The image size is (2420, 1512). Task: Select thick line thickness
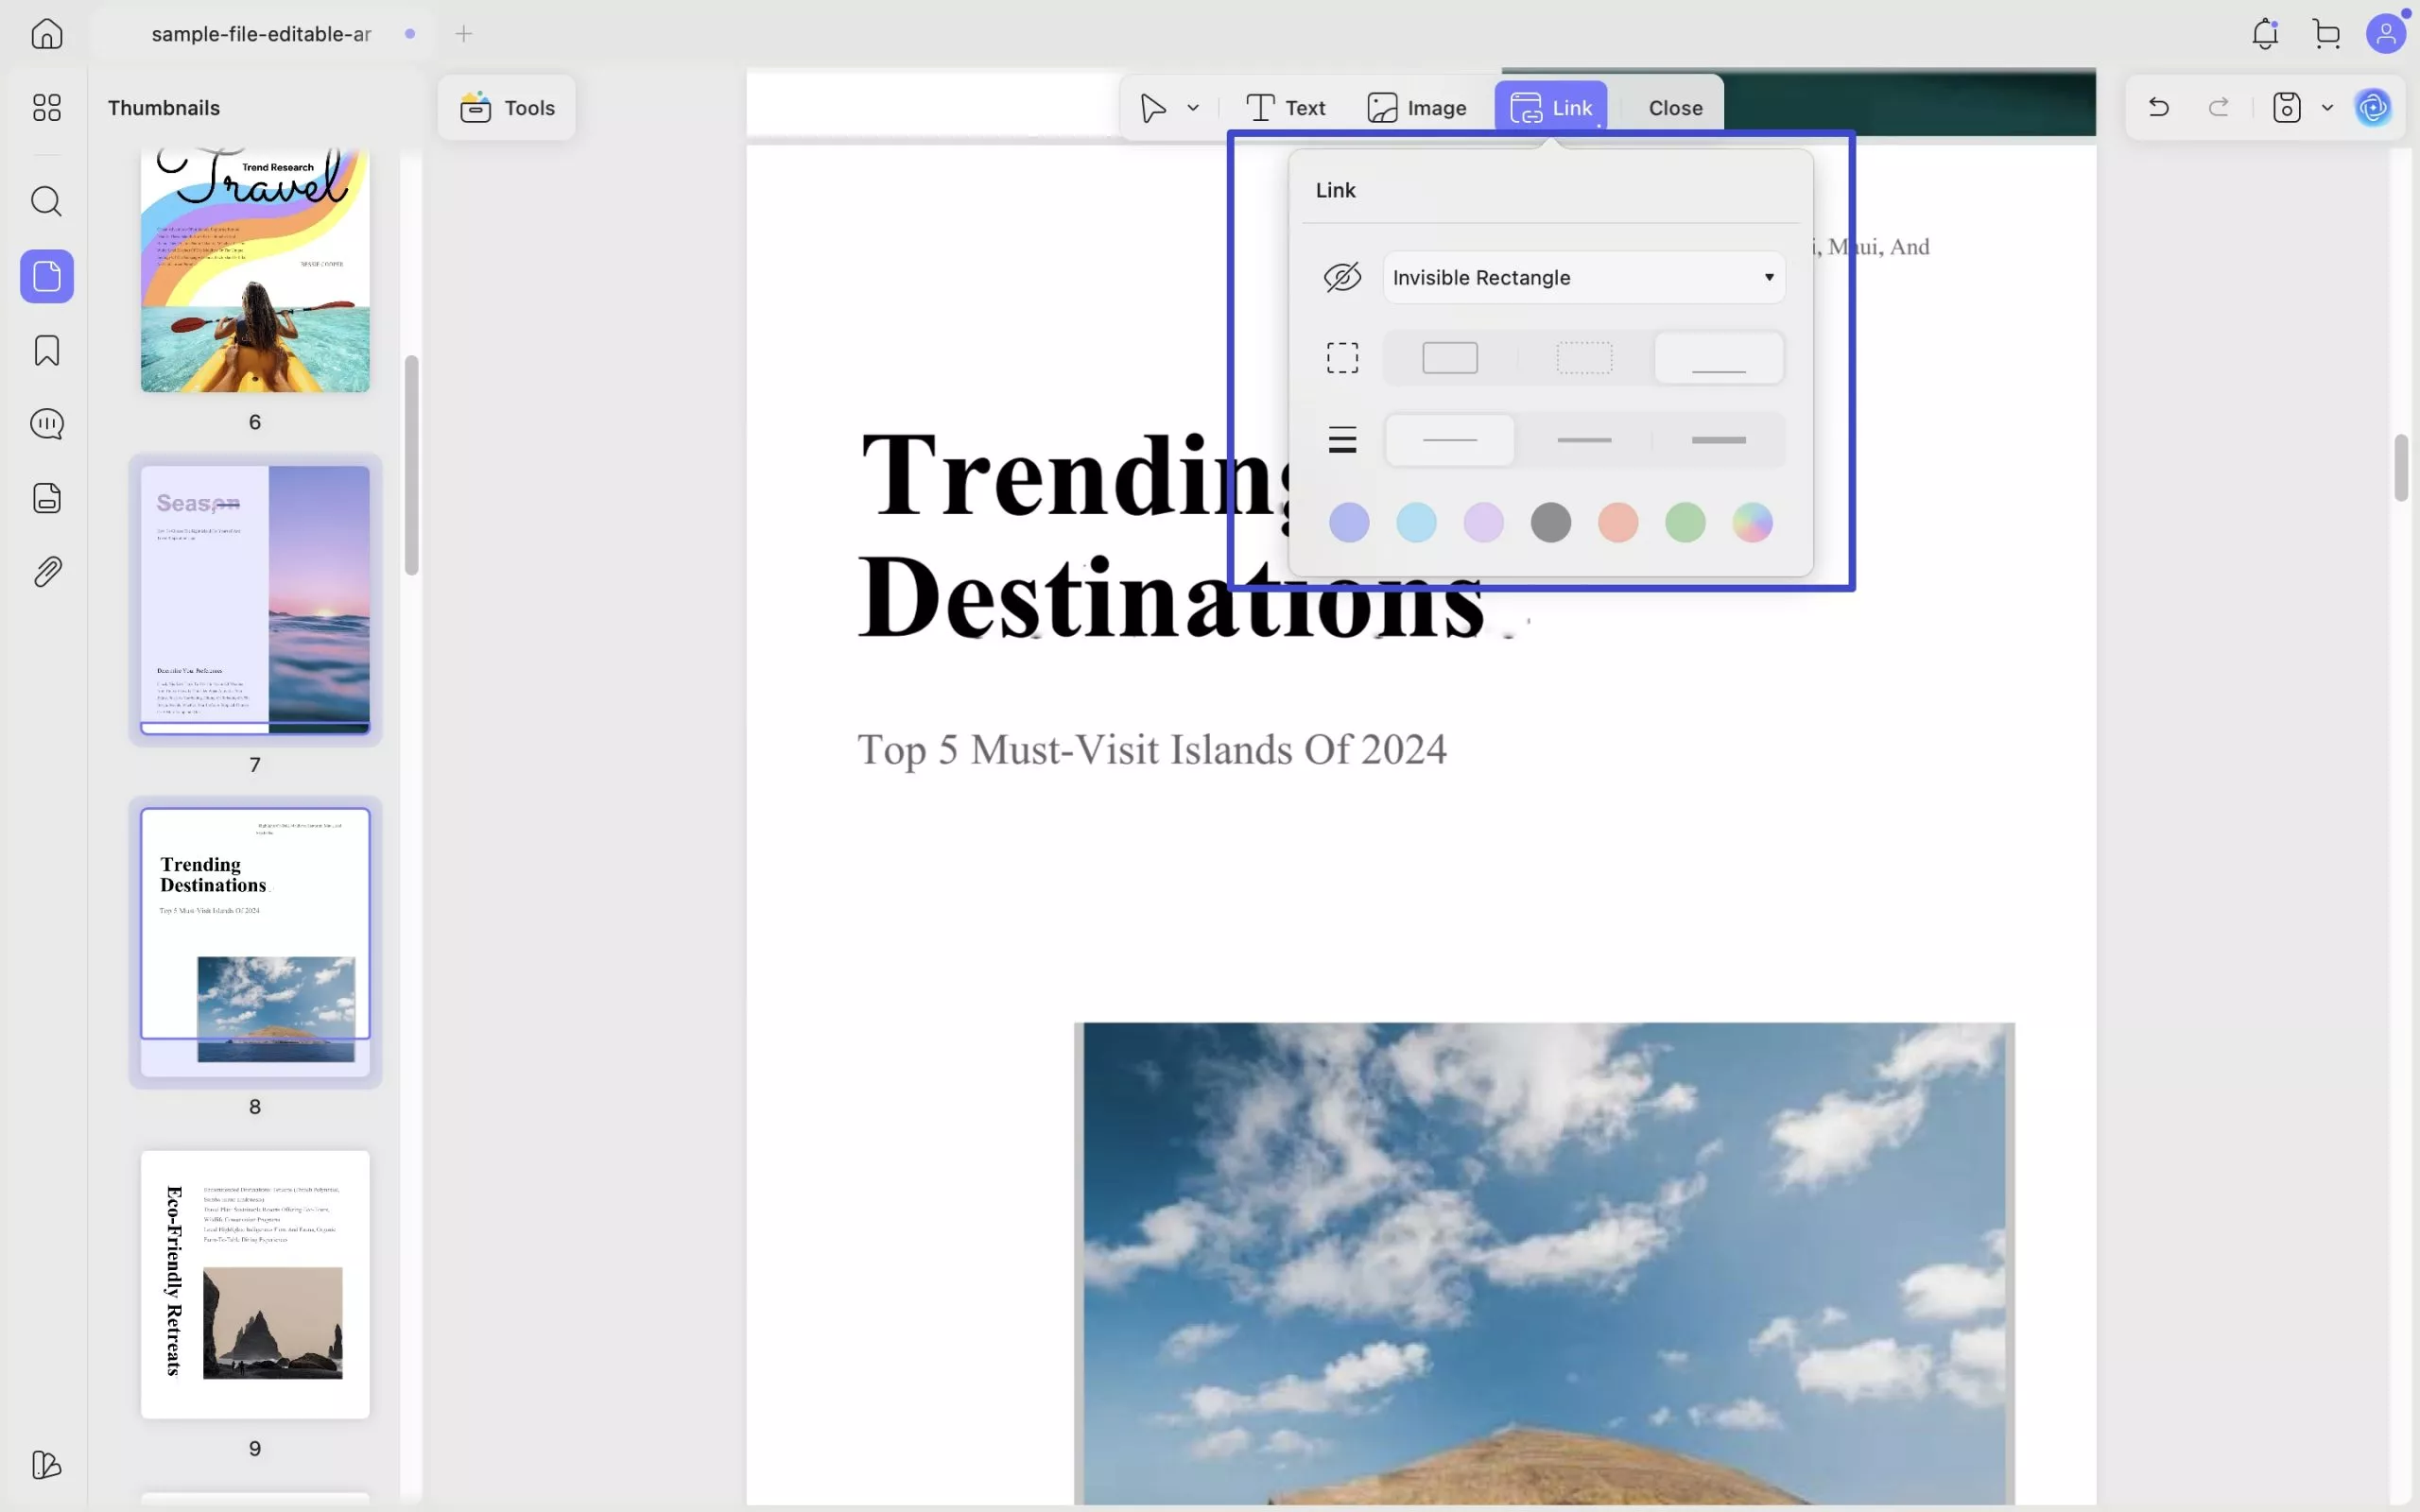pyautogui.click(x=1719, y=440)
